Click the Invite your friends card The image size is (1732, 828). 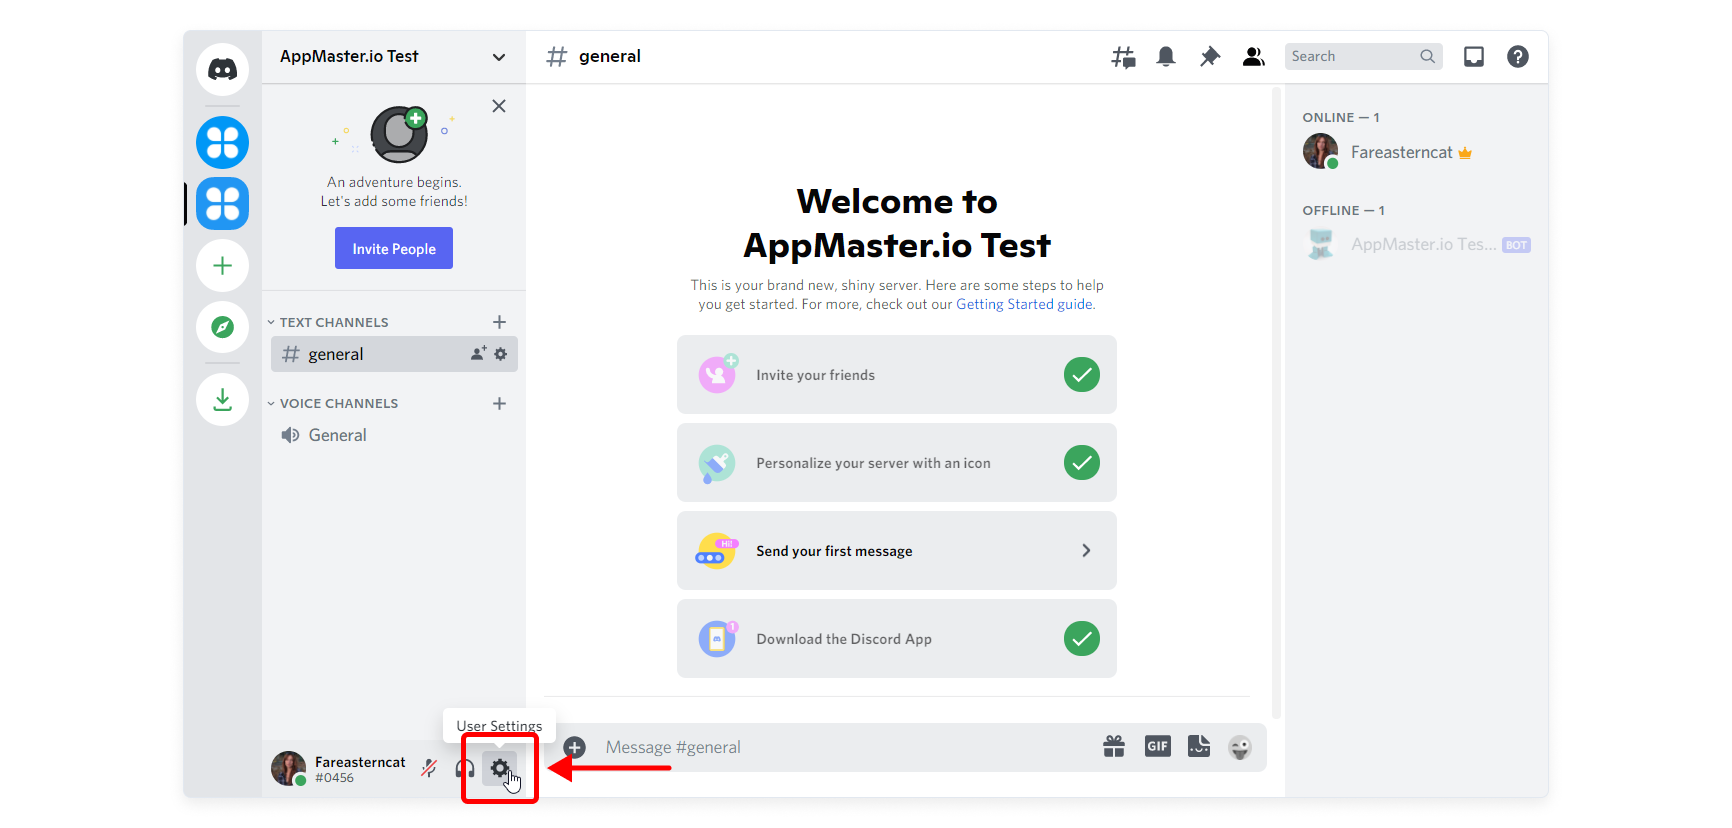click(x=897, y=375)
